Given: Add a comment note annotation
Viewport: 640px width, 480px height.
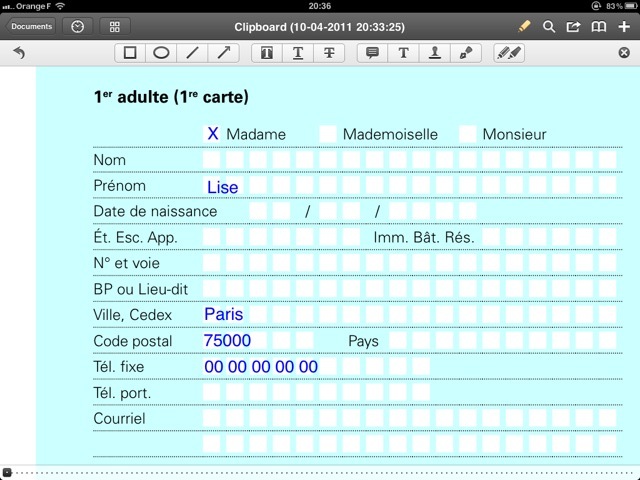Looking at the screenshot, I should pos(373,53).
